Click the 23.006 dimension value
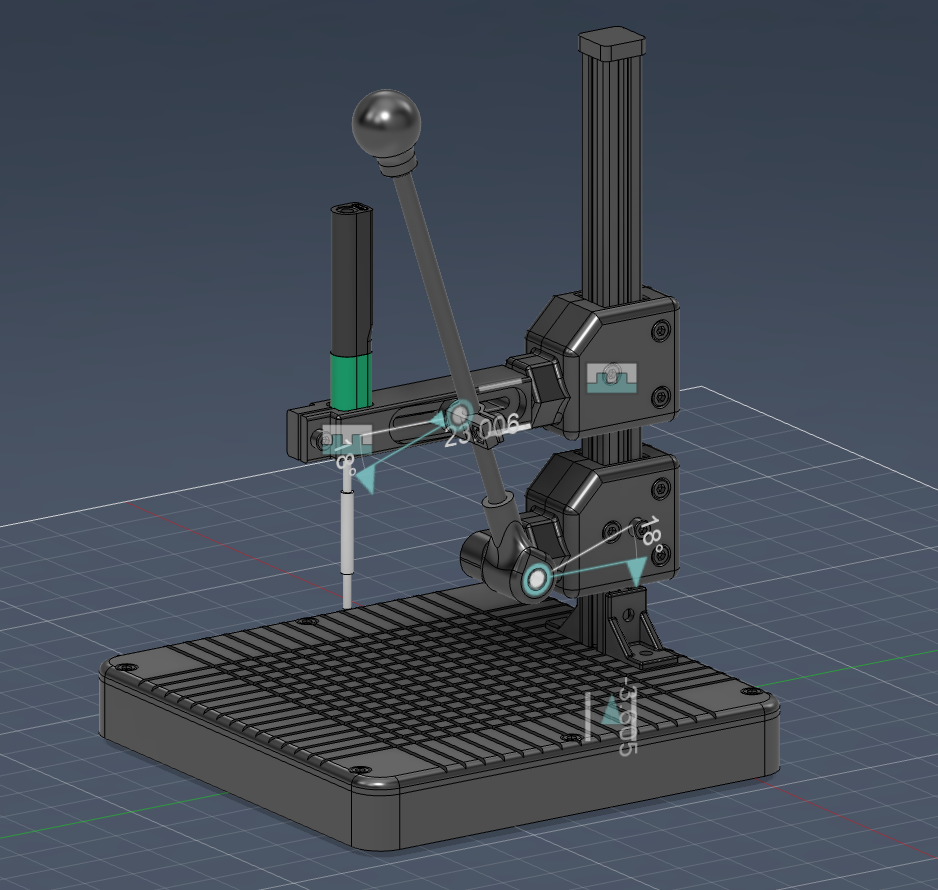This screenshot has height=890, width=938. (482, 431)
